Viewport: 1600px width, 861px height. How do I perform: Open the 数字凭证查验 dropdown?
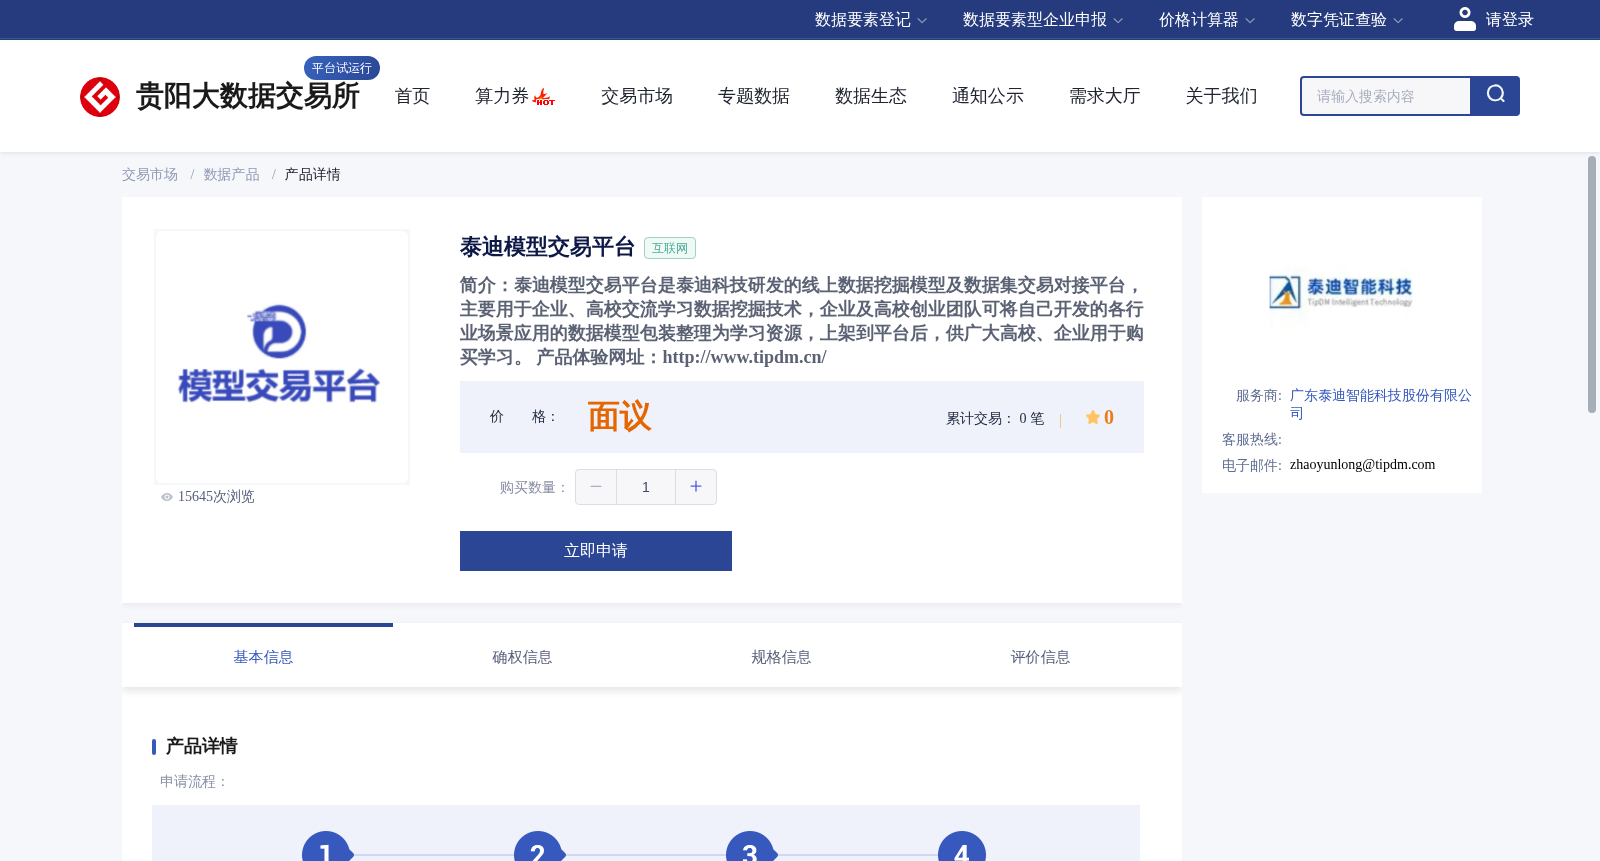coord(1347,20)
